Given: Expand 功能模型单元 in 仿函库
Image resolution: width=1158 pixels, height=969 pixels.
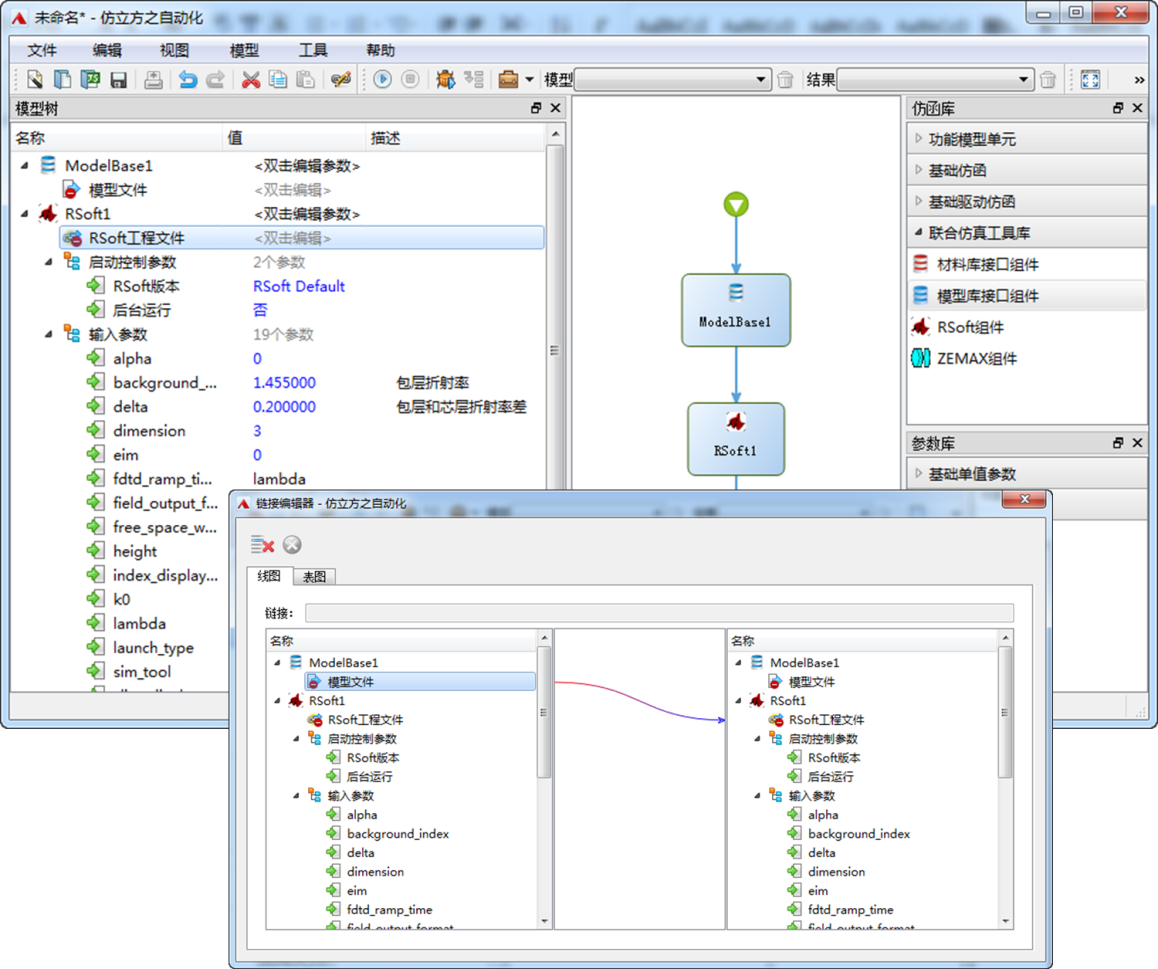Looking at the screenshot, I should tap(919, 138).
